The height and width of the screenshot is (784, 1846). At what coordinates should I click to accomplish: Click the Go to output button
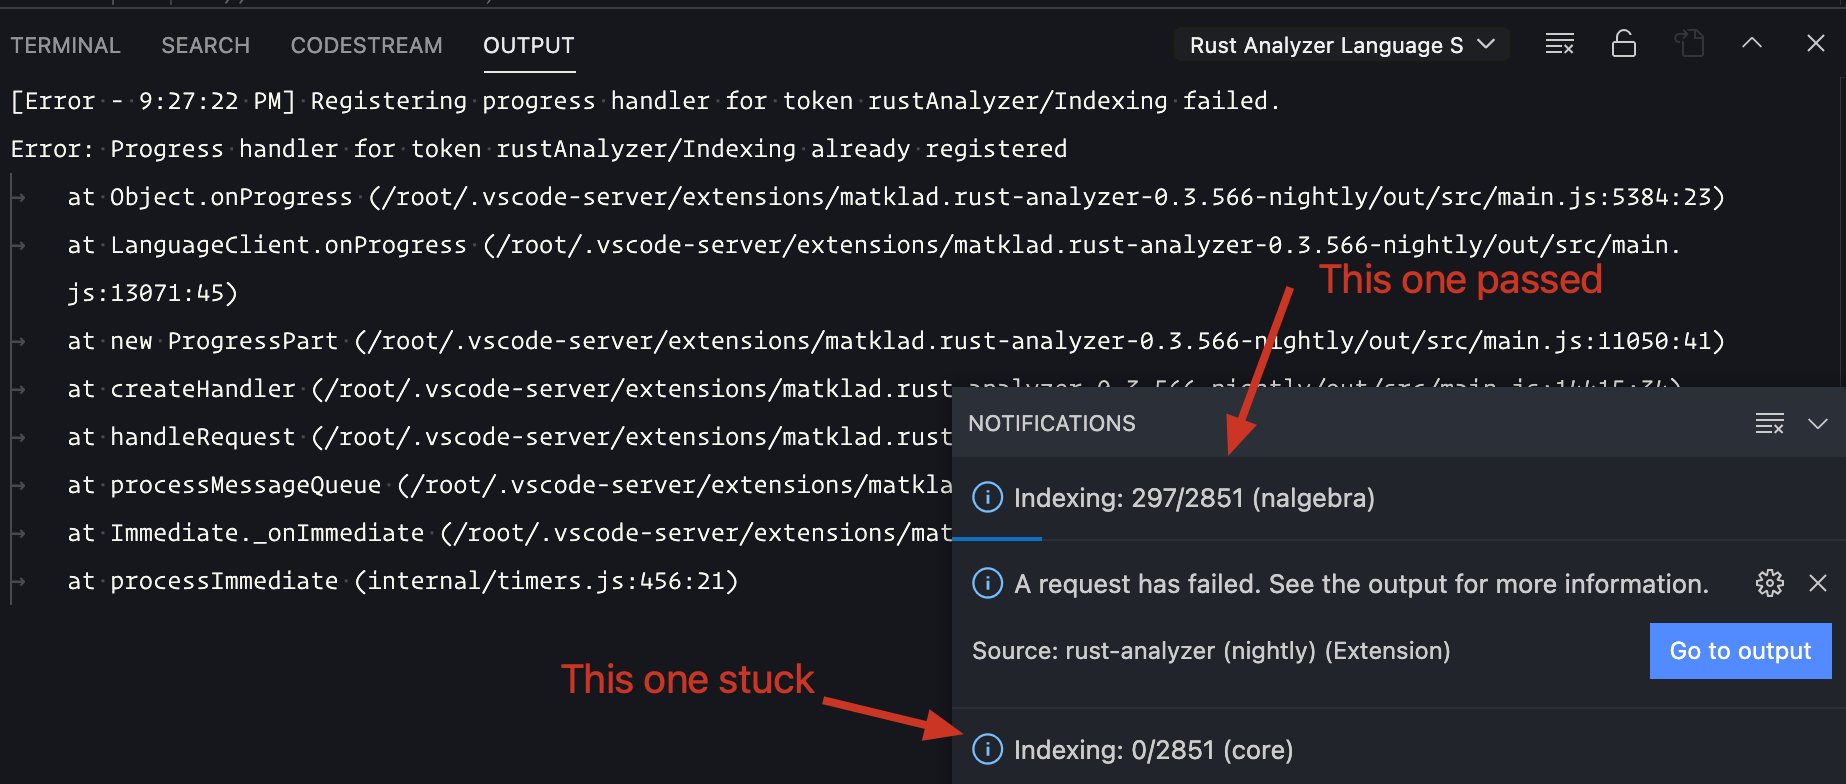click(1740, 650)
